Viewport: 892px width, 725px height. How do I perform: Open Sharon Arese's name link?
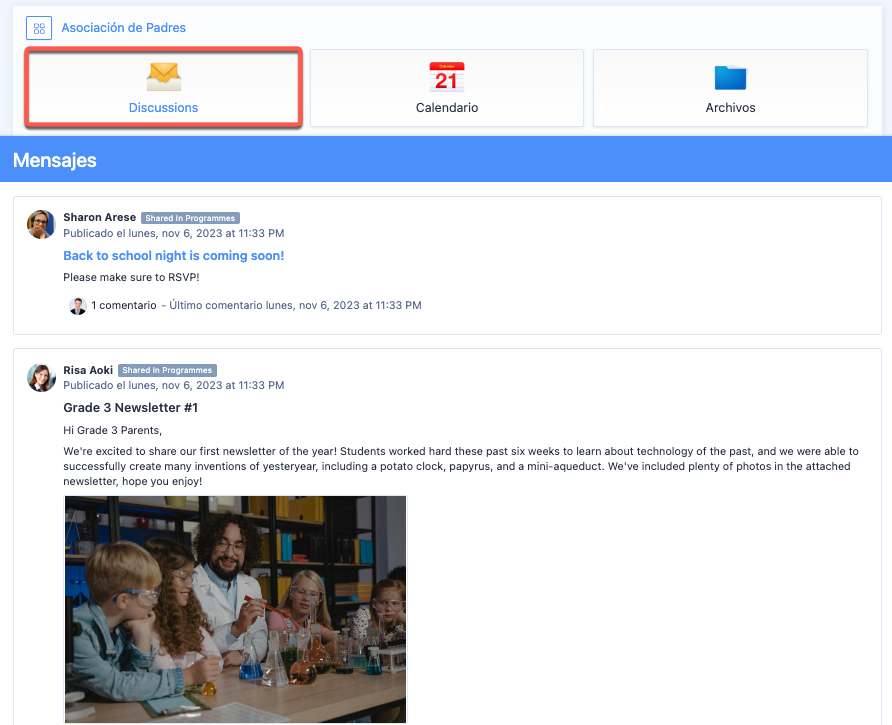coord(99,217)
